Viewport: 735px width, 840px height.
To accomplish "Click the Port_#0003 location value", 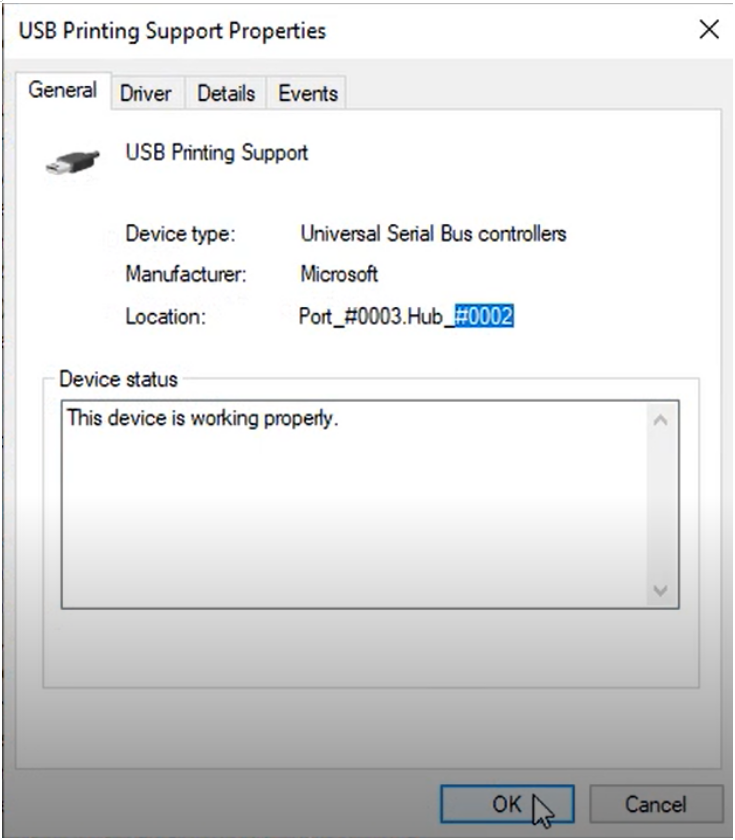I will tap(350, 316).
